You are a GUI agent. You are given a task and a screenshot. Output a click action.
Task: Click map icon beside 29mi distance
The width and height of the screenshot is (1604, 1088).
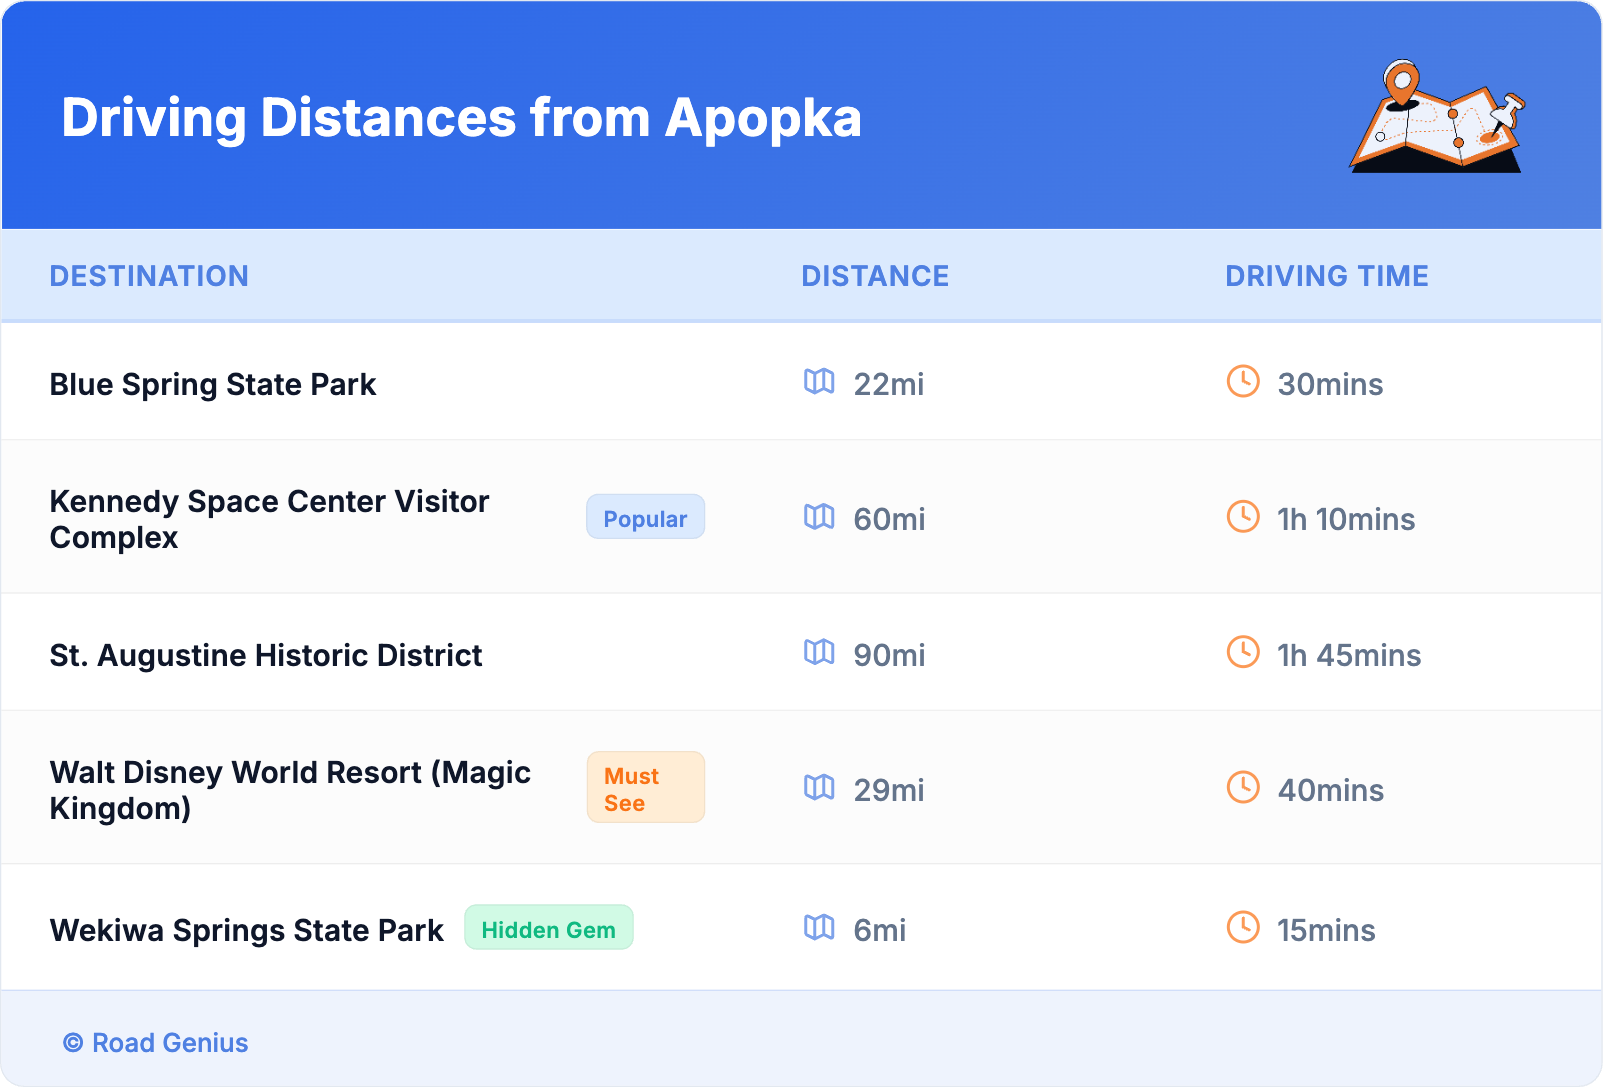[x=819, y=788]
